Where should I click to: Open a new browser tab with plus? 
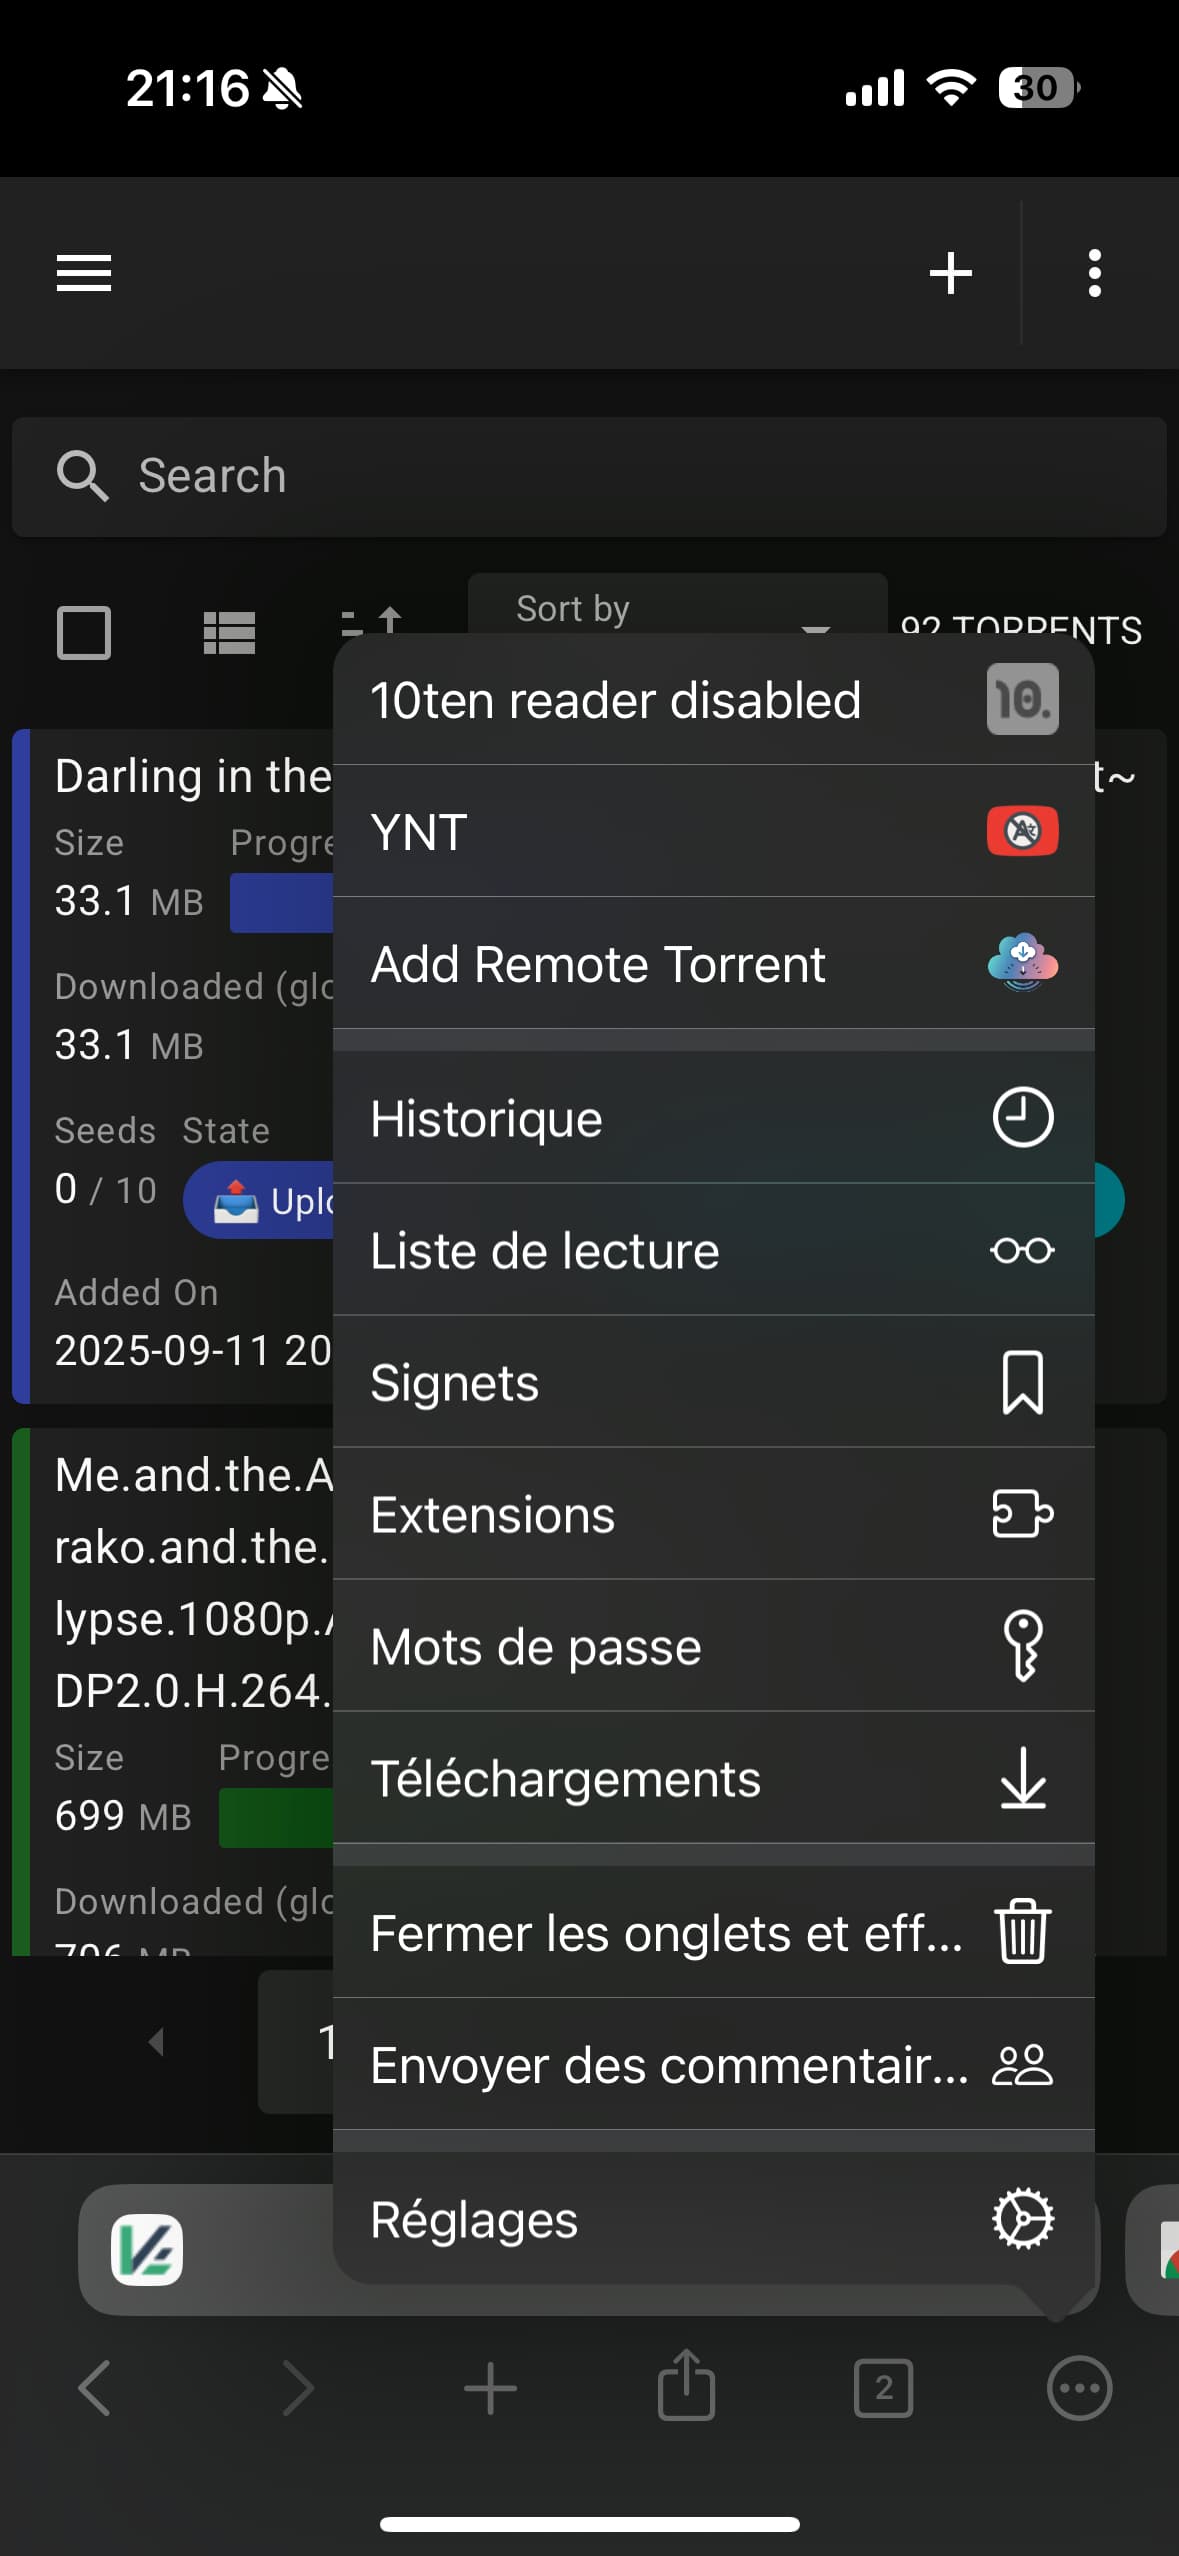tap(490, 2388)
